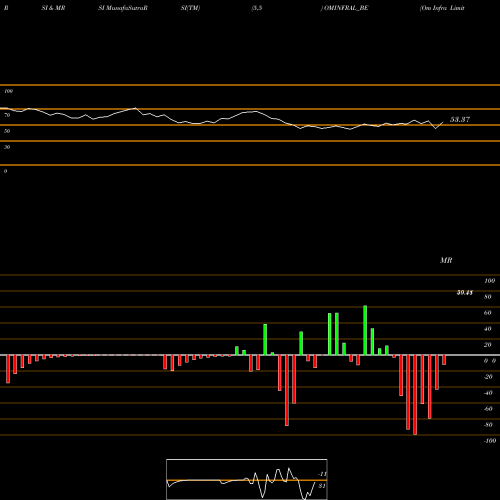Click the end point of the RSI line

(443, 122)
